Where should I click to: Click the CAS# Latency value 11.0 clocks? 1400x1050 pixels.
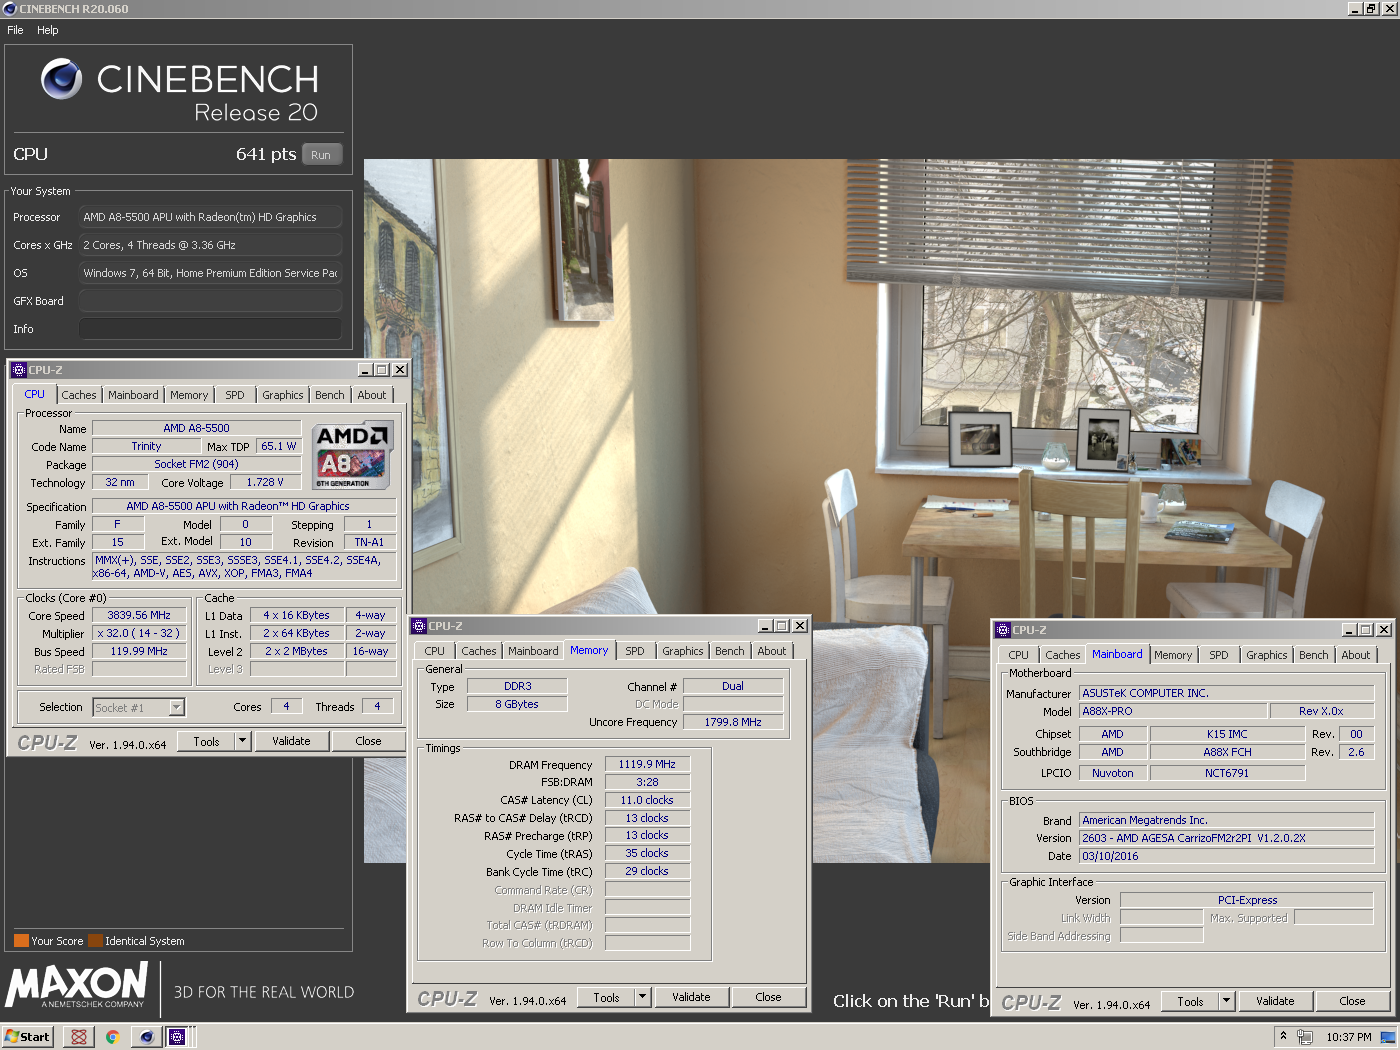tap(647, 800)
